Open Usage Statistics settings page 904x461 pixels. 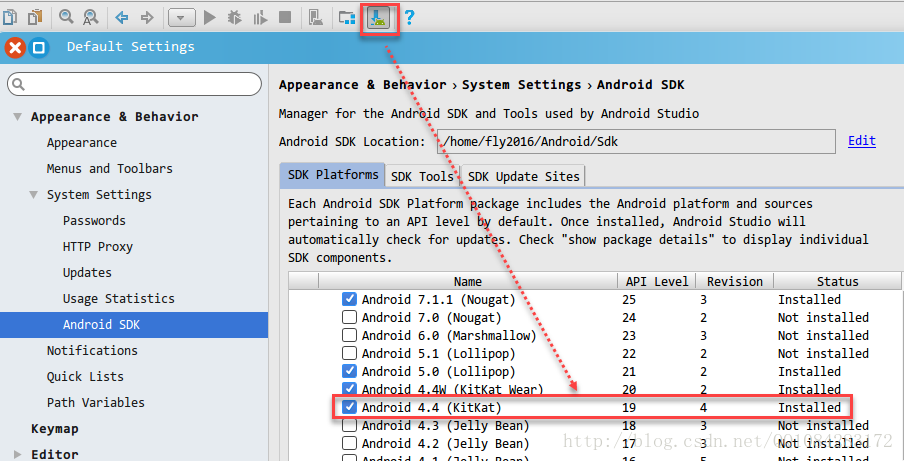click(x=119, y=298)
